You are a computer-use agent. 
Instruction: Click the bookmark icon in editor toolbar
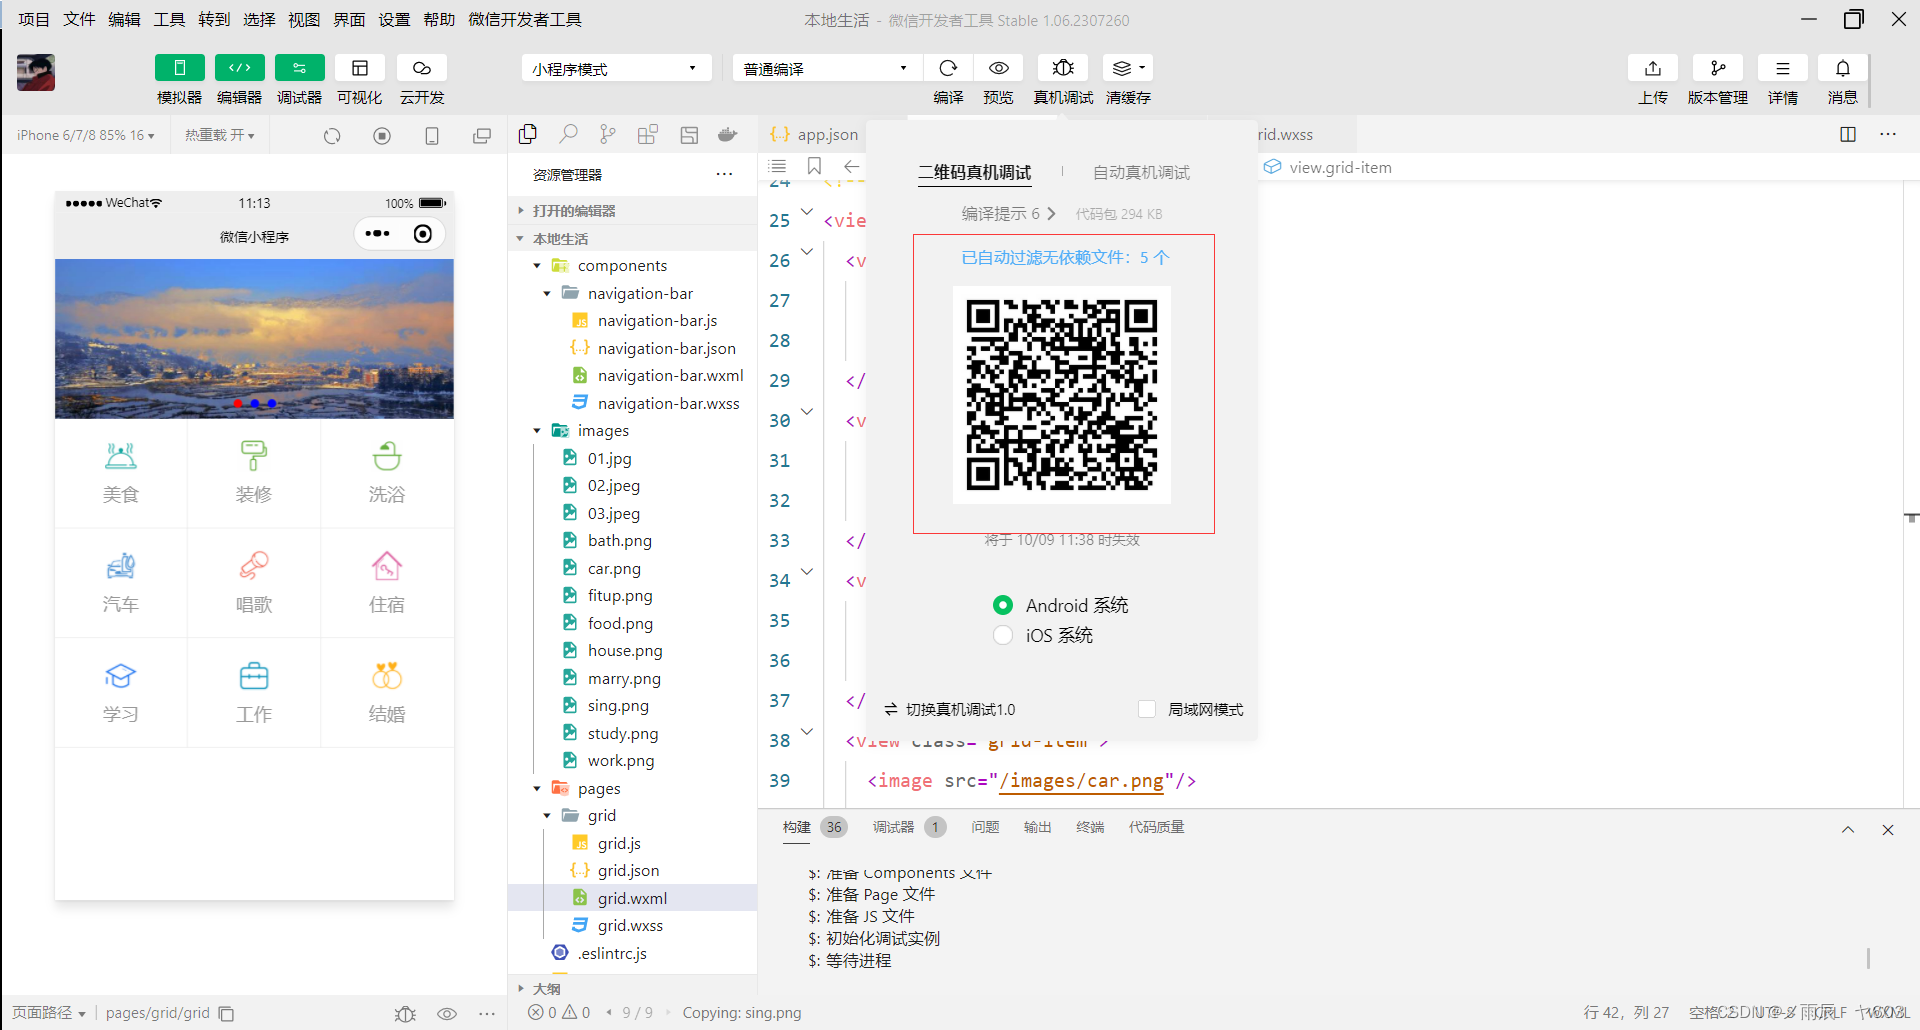click(x=814, y=166)
